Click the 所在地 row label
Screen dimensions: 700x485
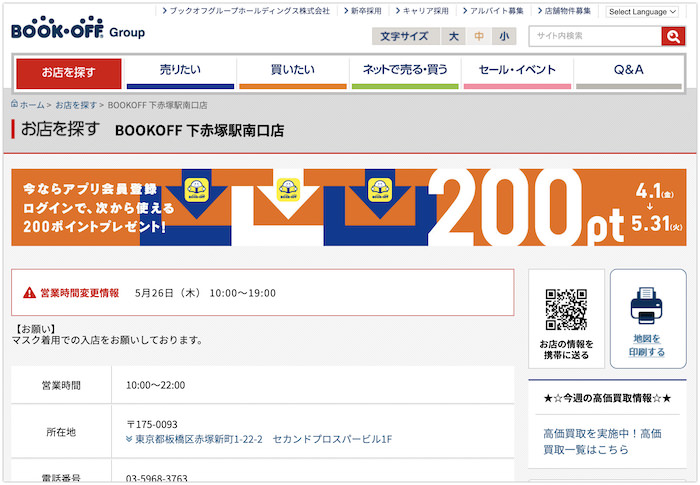pos(61,432)
